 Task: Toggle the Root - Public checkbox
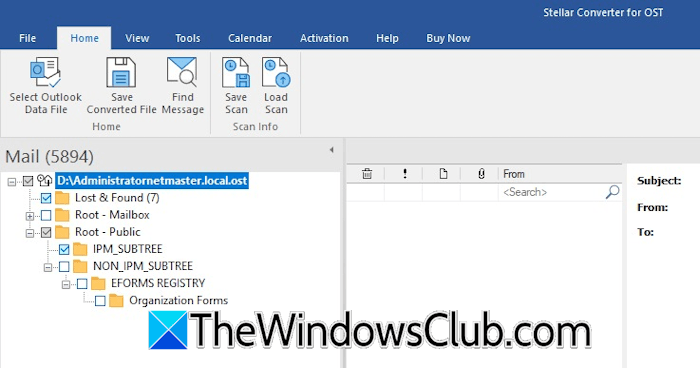coord(46,232)
